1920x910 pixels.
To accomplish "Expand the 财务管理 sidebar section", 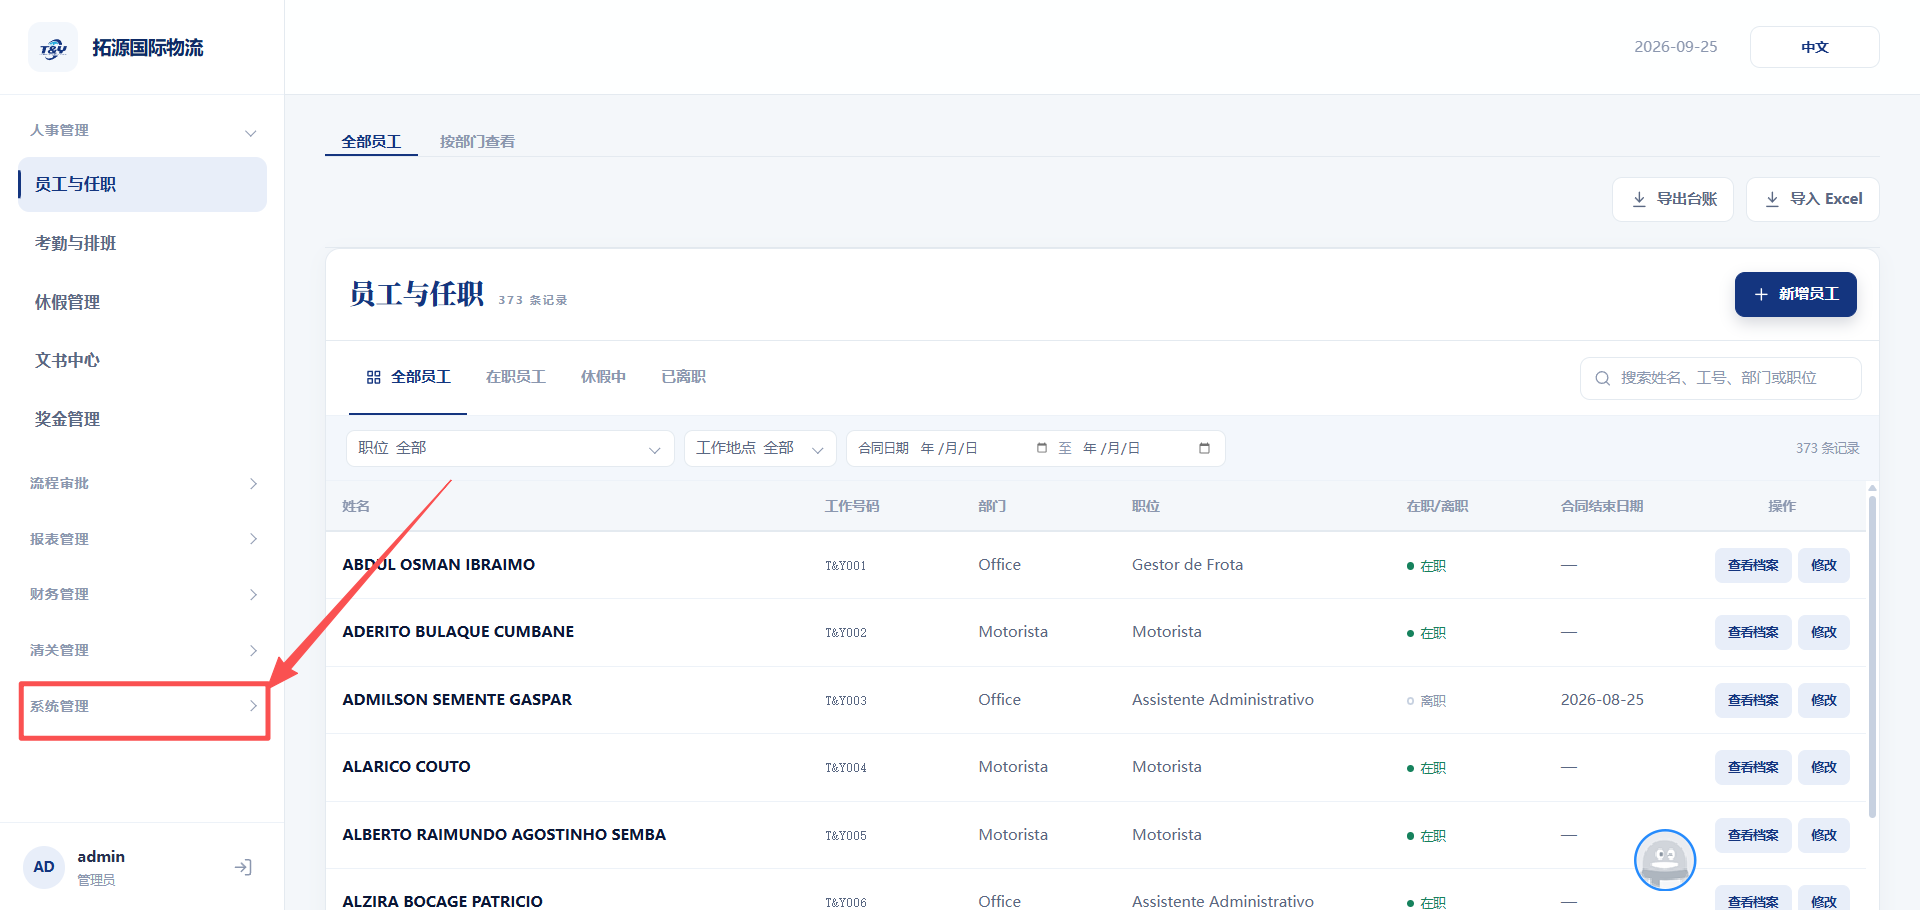I will (143, 595).
